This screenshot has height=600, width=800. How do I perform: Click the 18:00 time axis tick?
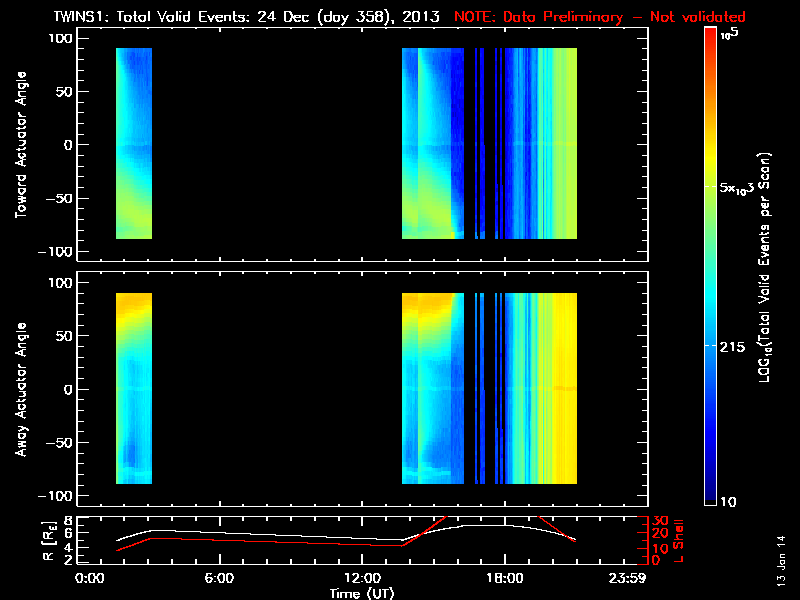point(504,578)
